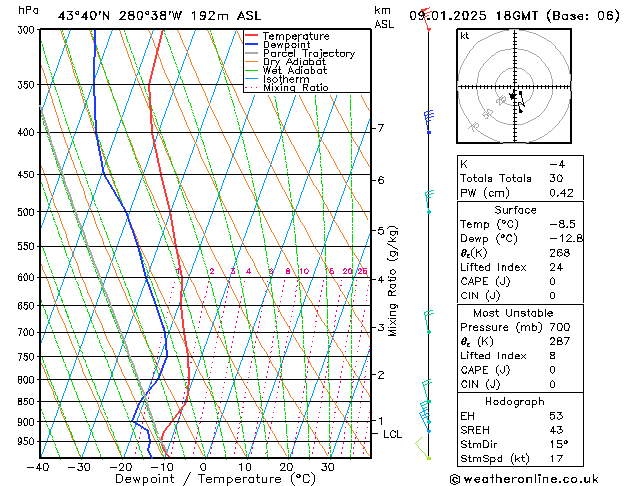Click the gray Parcel Trajectory legend line sample
Image resolution: width=629 pixels, height=486 pixels.
252,53
